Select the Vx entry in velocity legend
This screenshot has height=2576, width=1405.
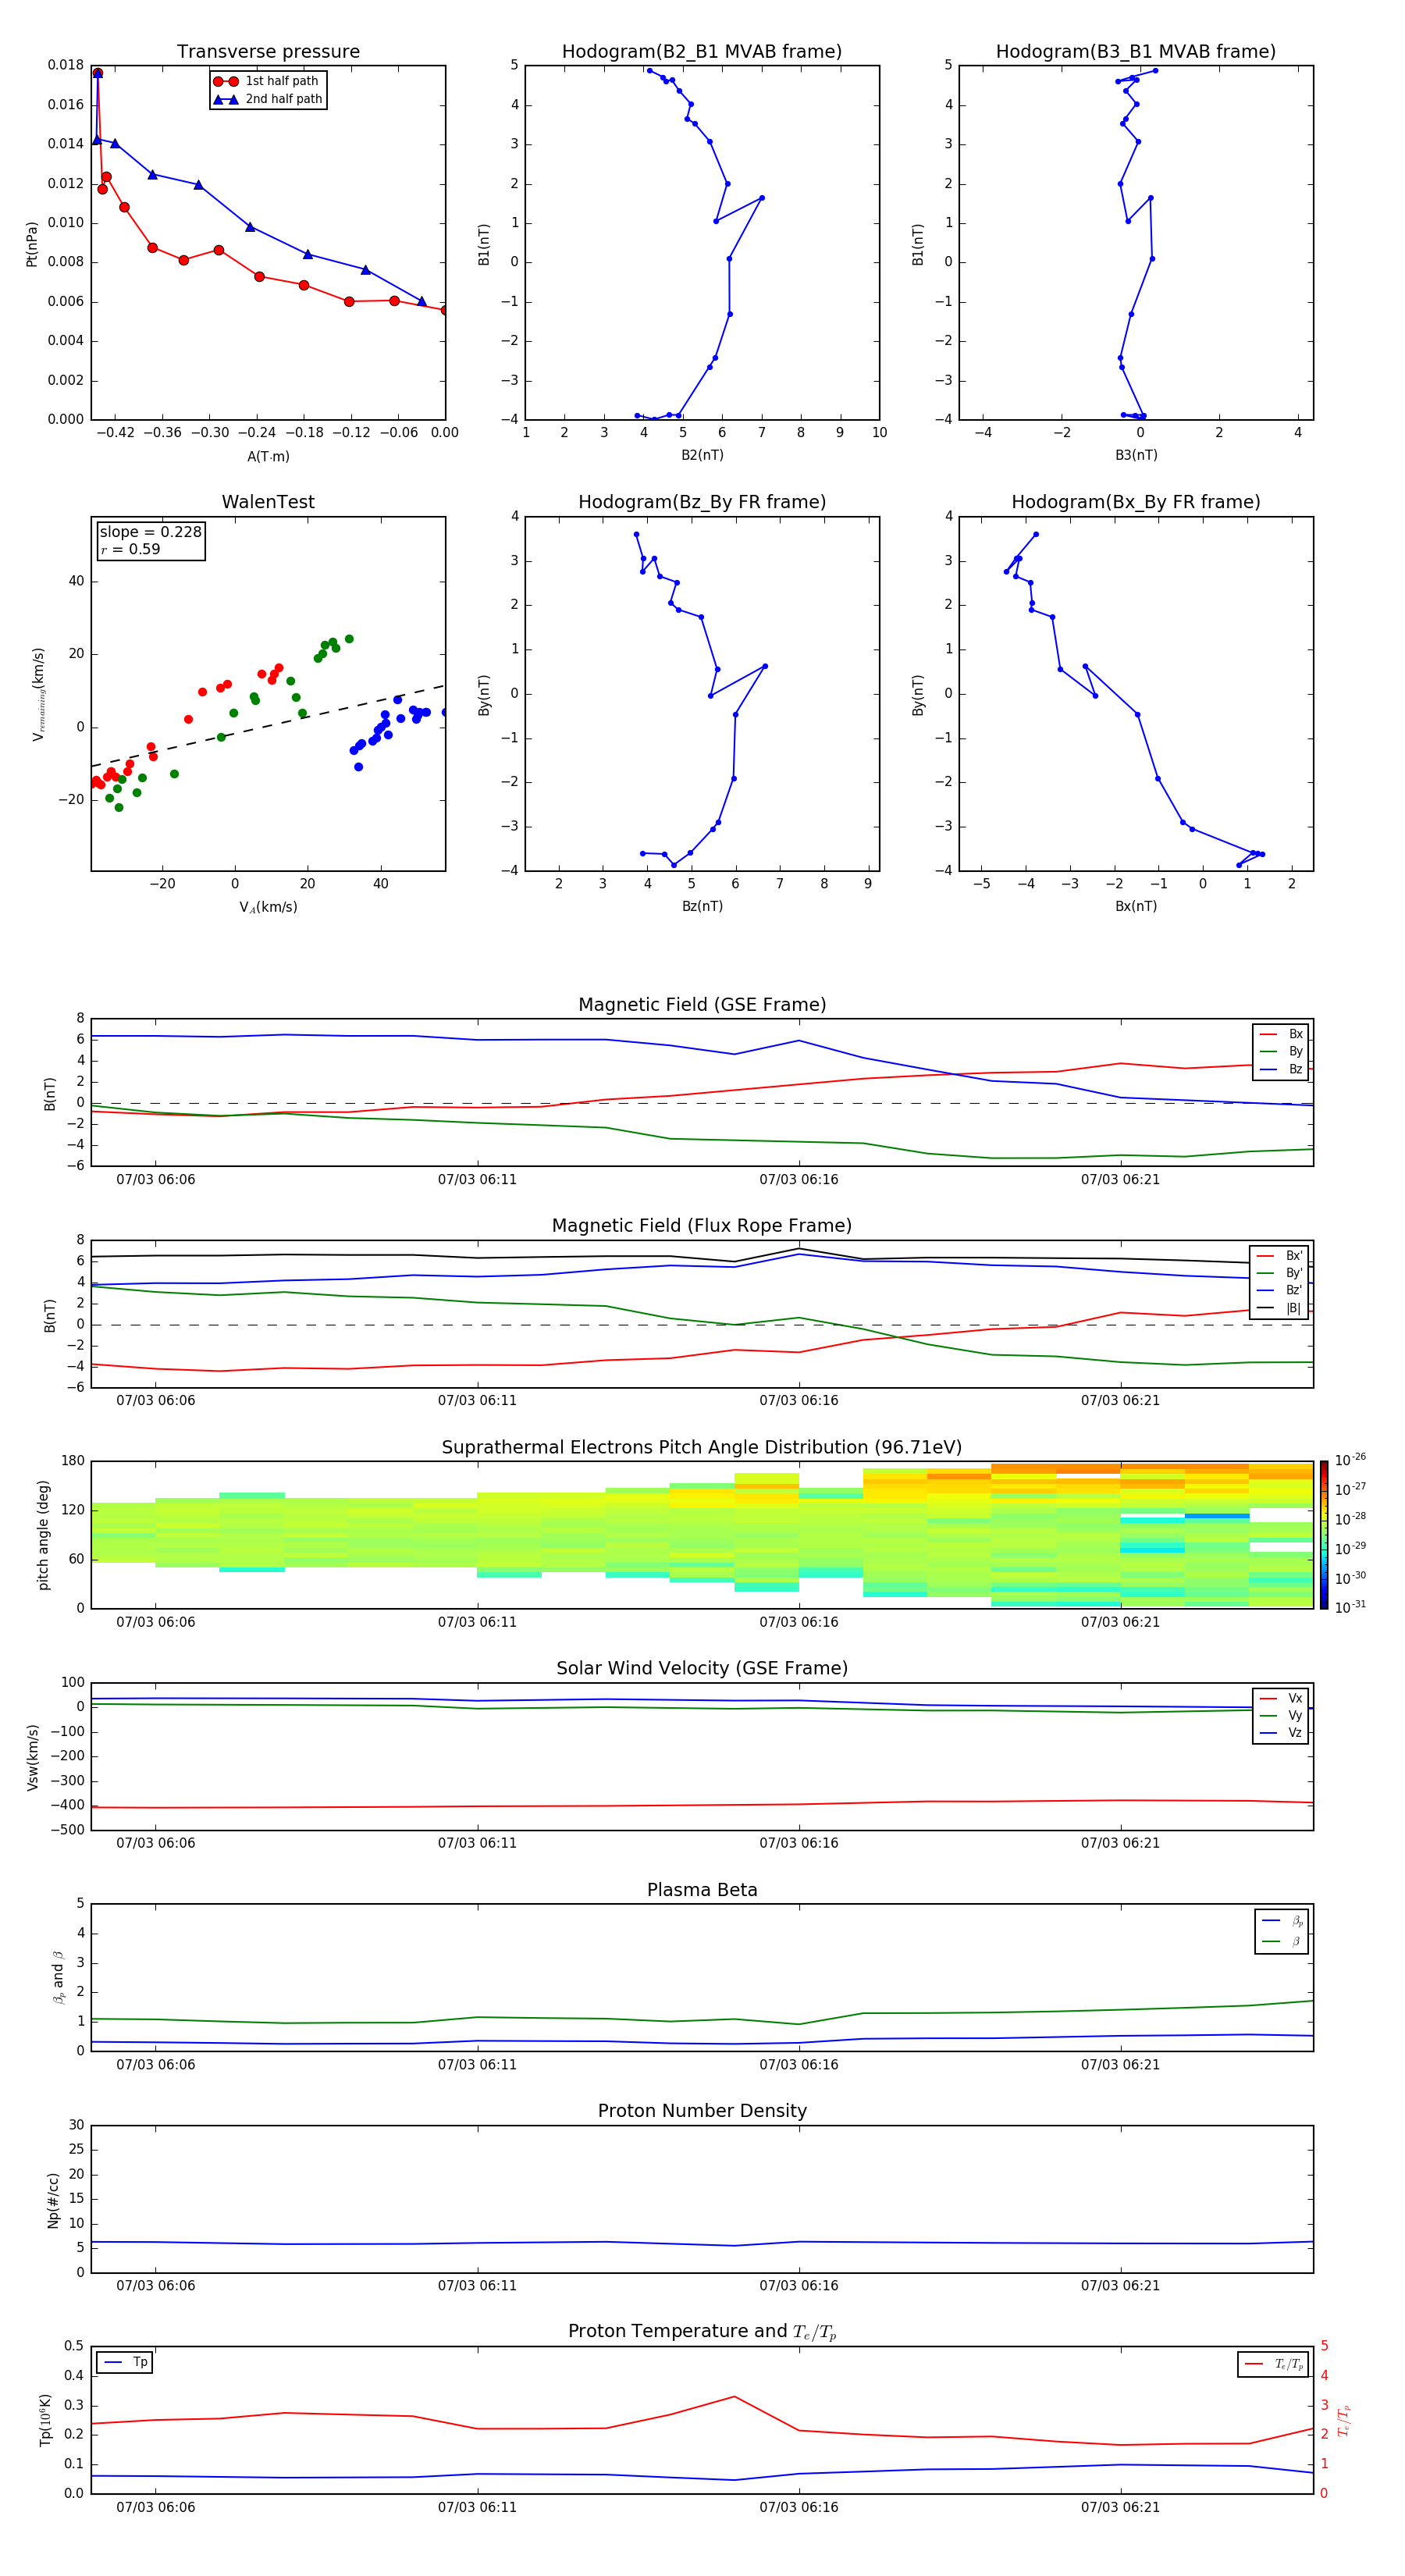click(1282, 1698)
